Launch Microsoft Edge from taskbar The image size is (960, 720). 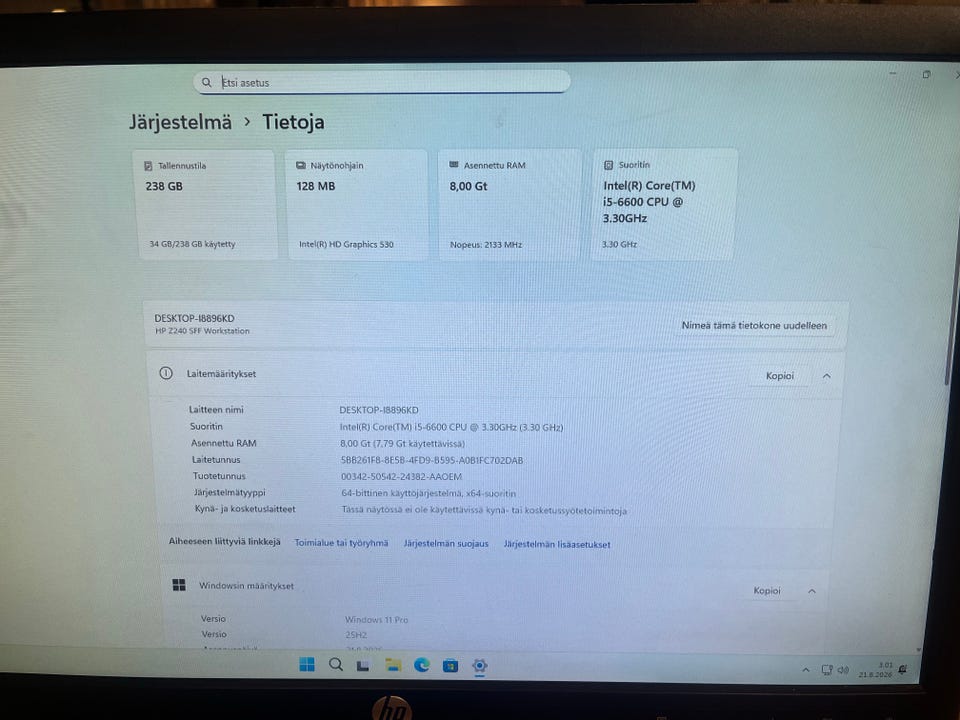point(421,665)
